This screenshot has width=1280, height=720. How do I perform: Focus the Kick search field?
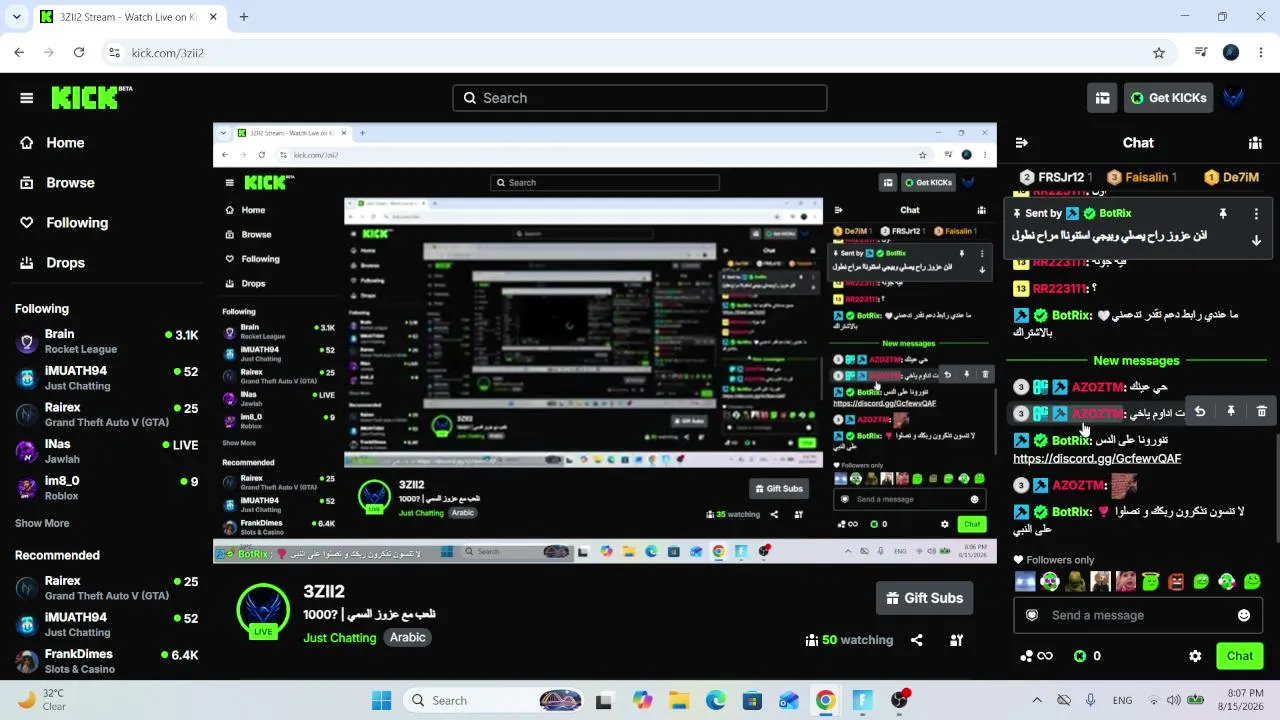click(640, 98)
